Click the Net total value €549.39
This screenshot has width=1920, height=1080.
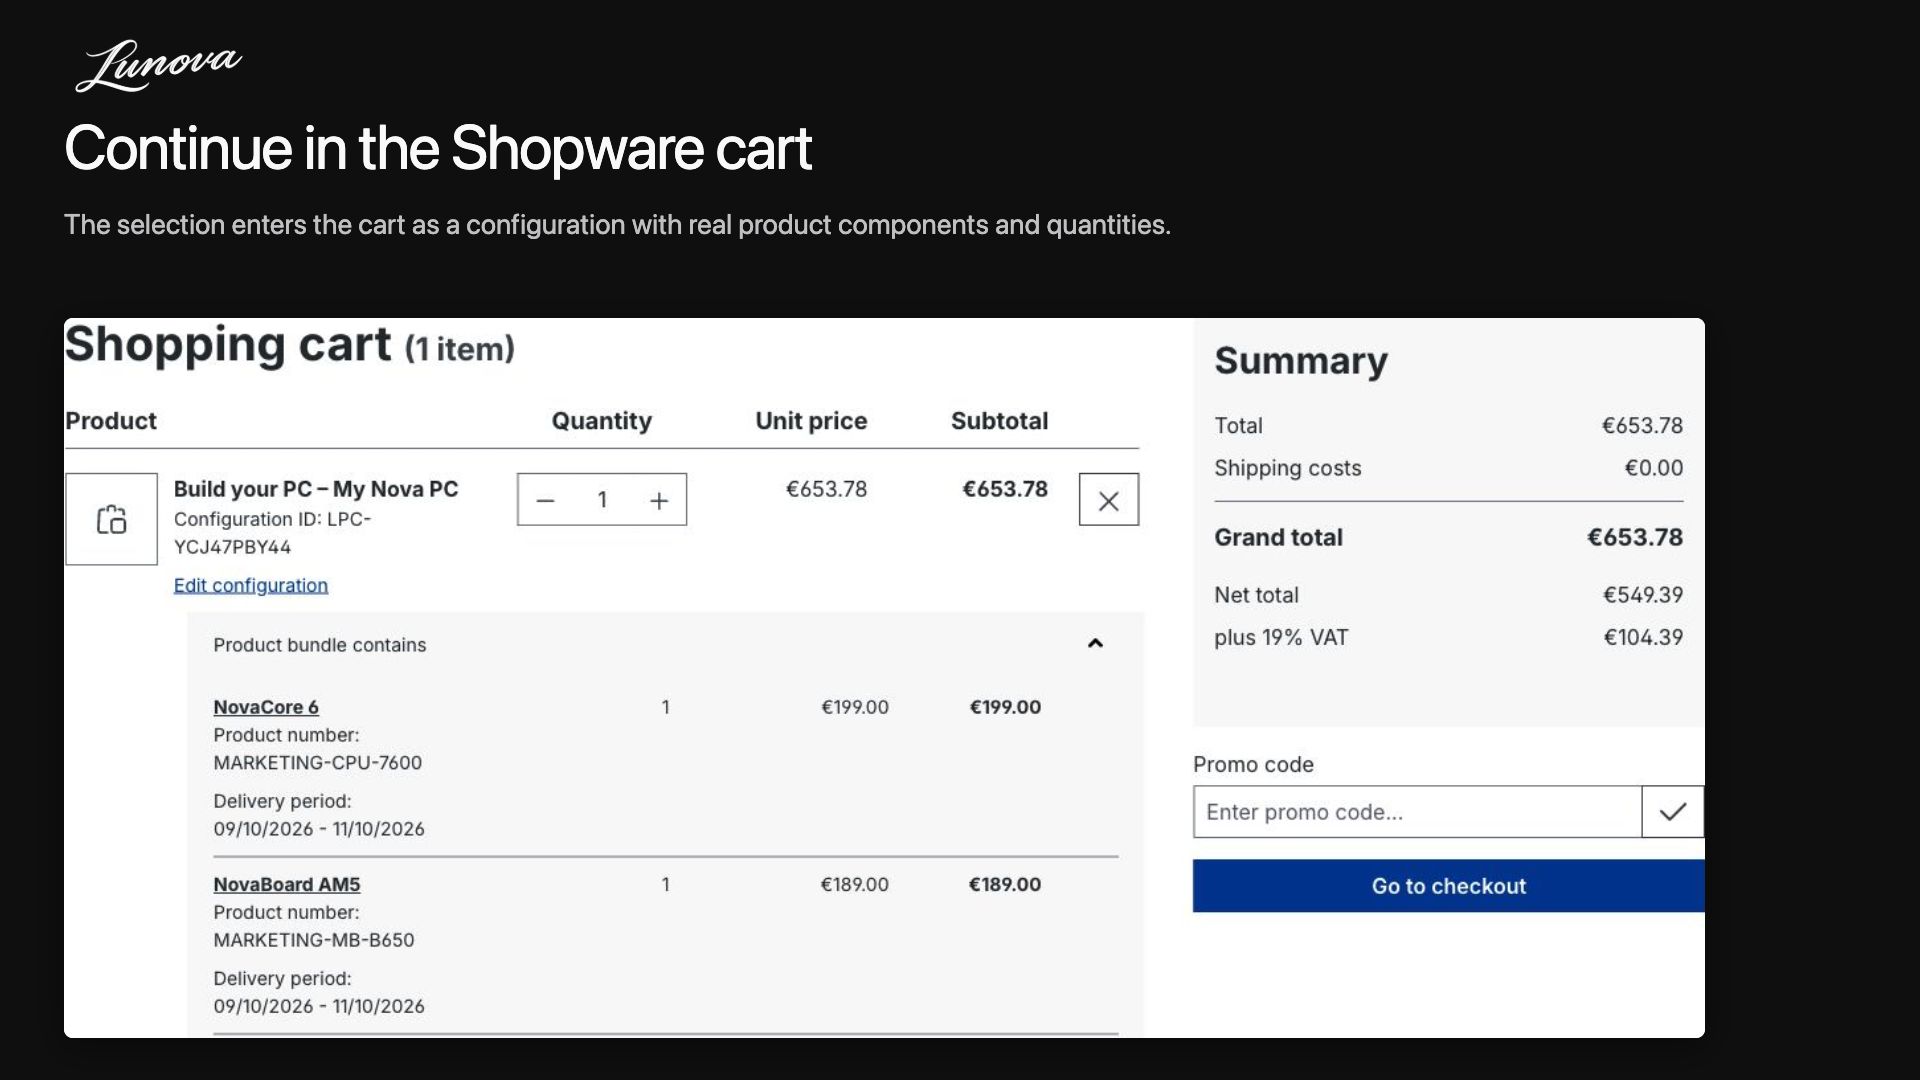1643,595
